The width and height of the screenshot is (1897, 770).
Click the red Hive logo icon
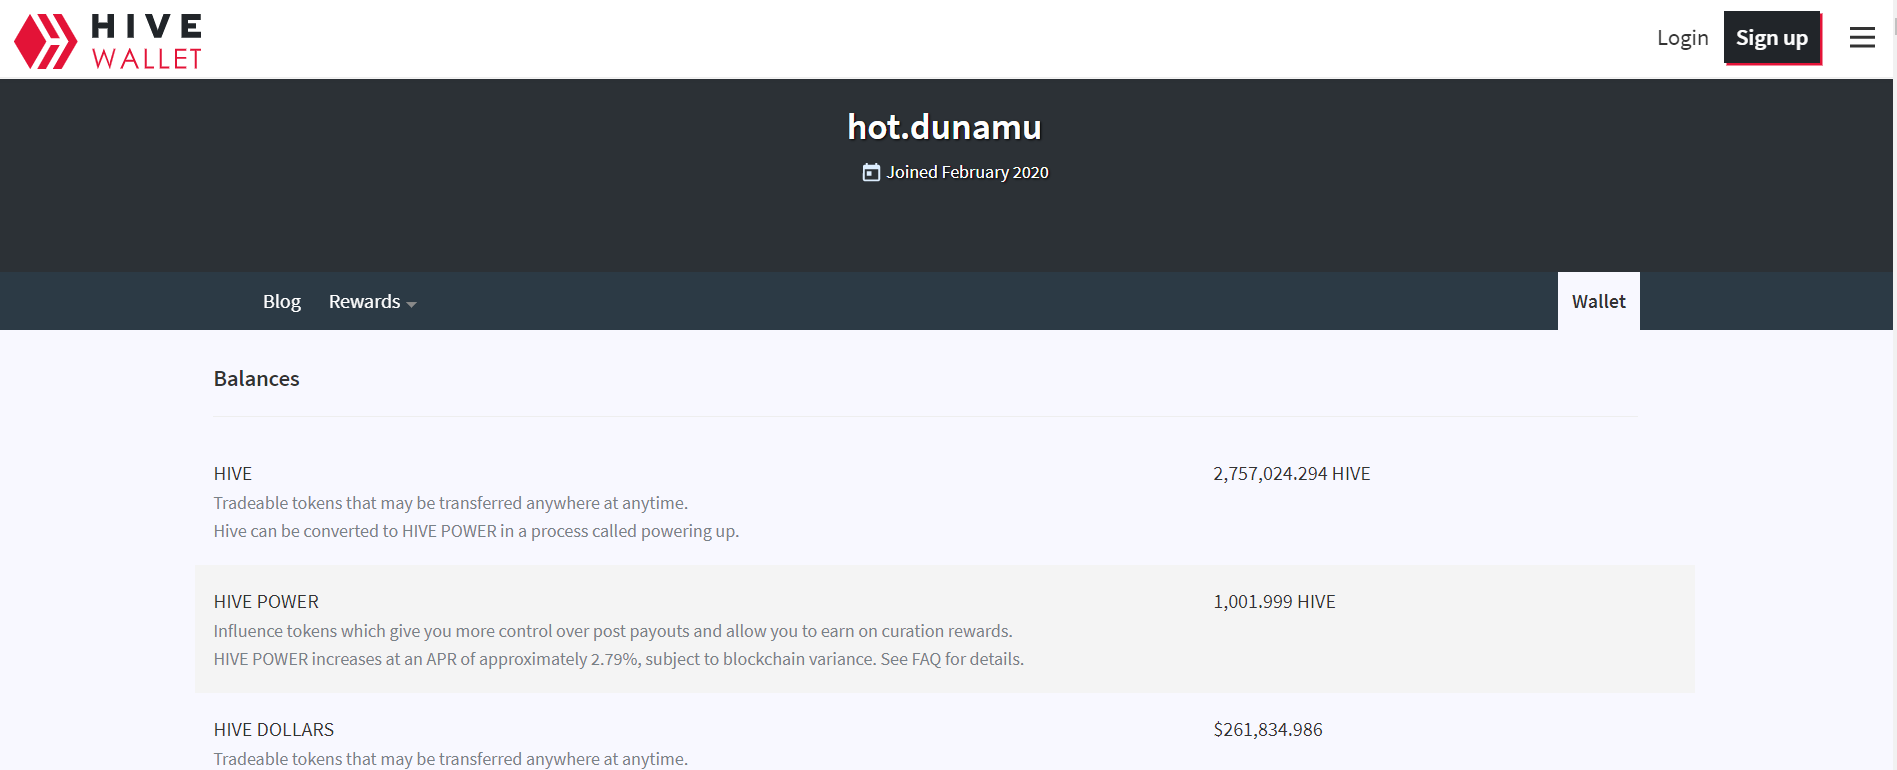click(x=45, y=41)
